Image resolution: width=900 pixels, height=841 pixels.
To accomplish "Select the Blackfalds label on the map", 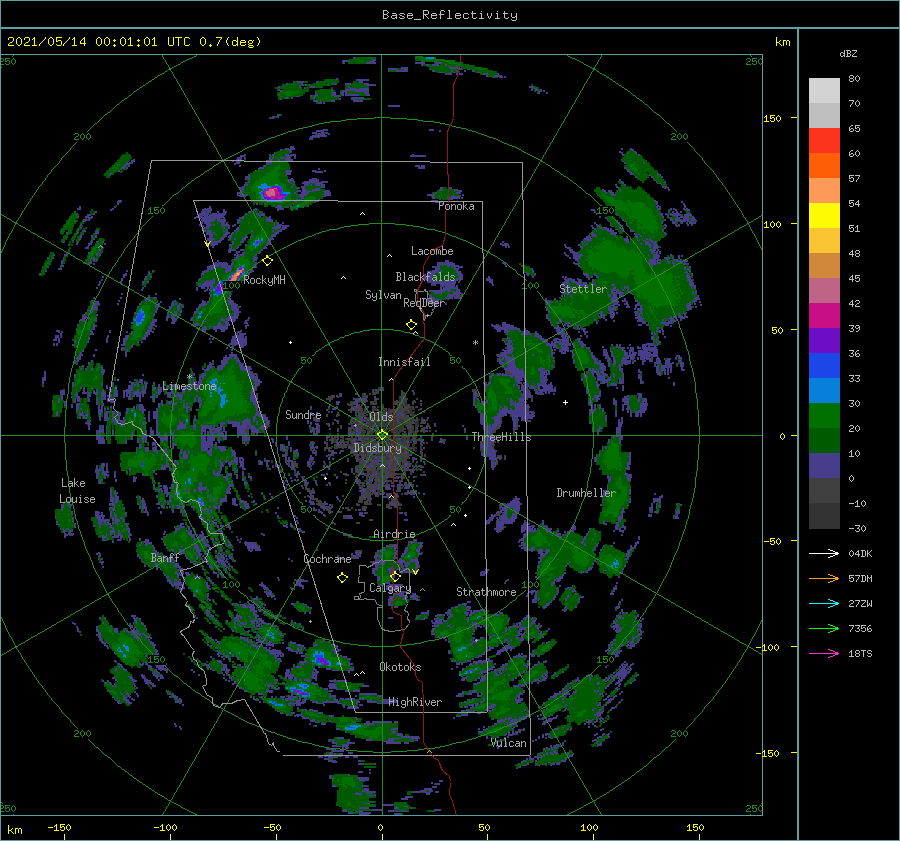I will tap(425, 277).
